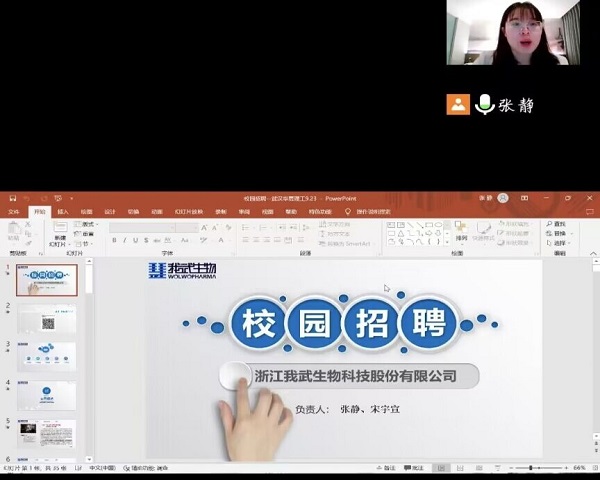The width and height of the screenshot is (600, 480).
Task: Click the Convert to SmartArt button
Action: [x=346, y=243]
